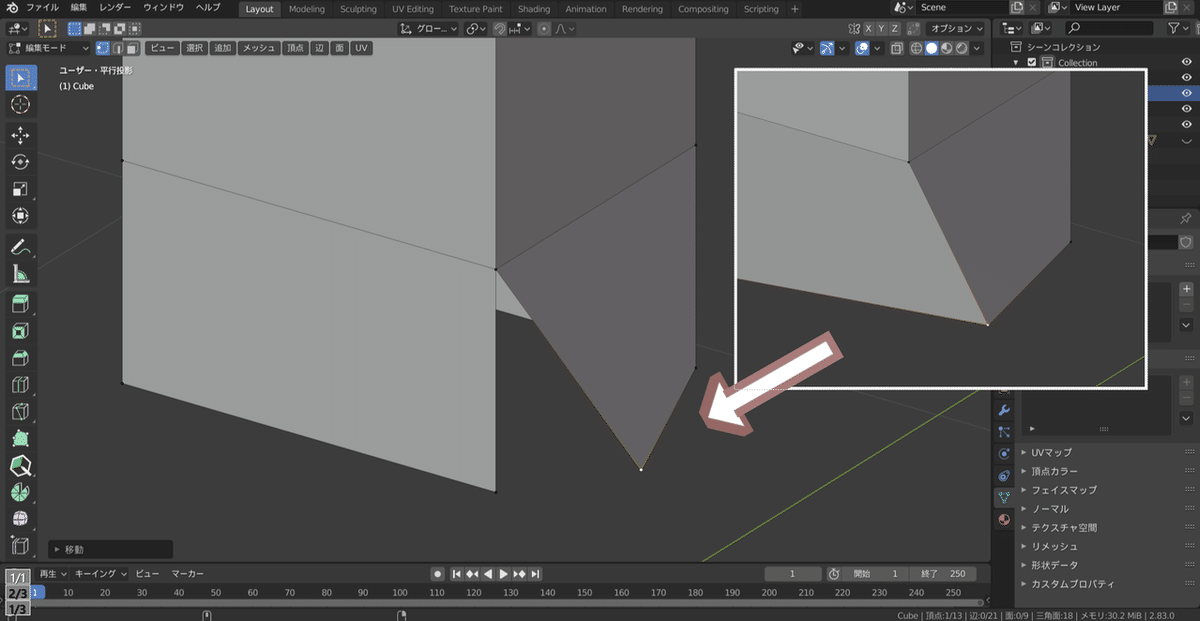Click the Blender logo menu icon
This screenshot has width=1200, height=621.
coord(11,8)
